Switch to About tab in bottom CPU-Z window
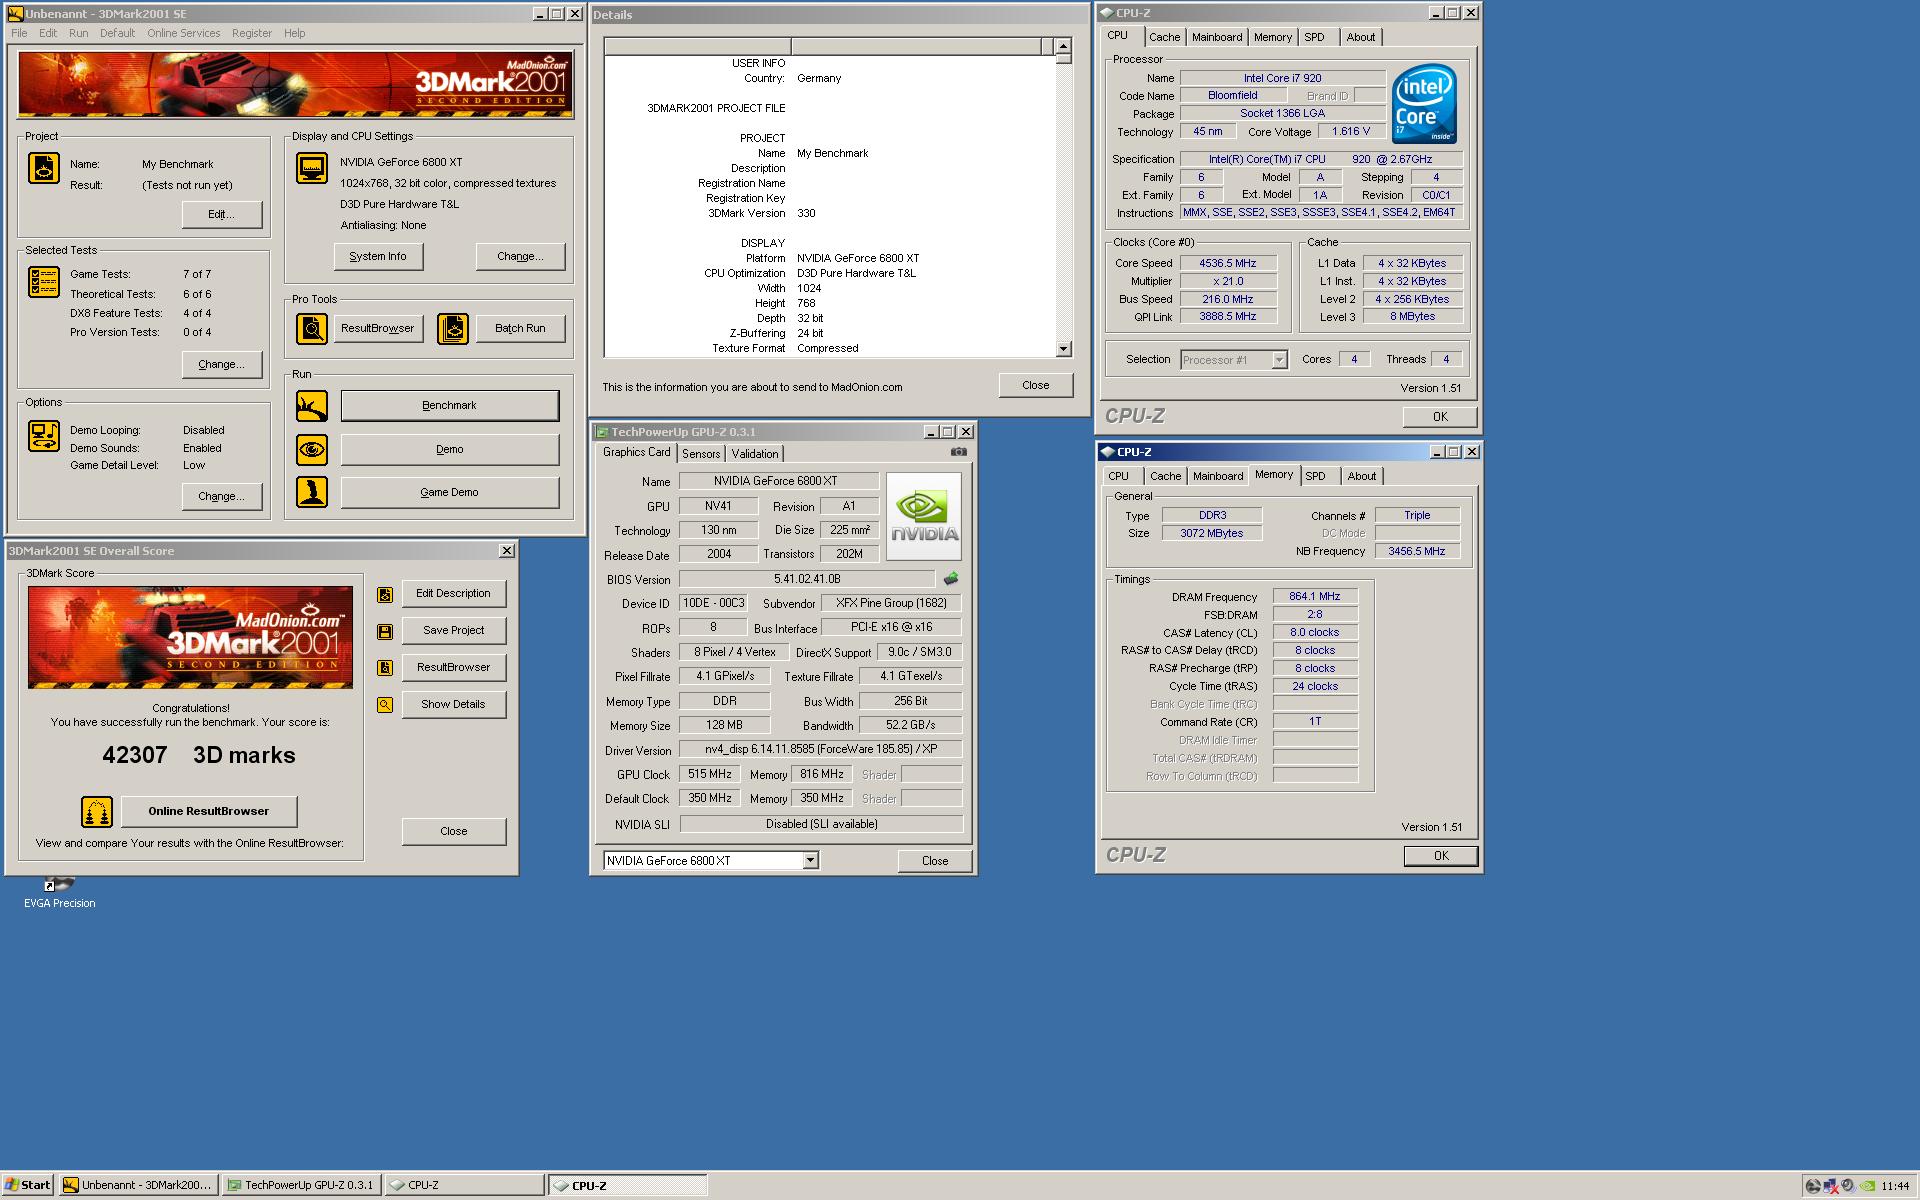This screenshot has height=1200, width=1920. tap(1362, 476)
